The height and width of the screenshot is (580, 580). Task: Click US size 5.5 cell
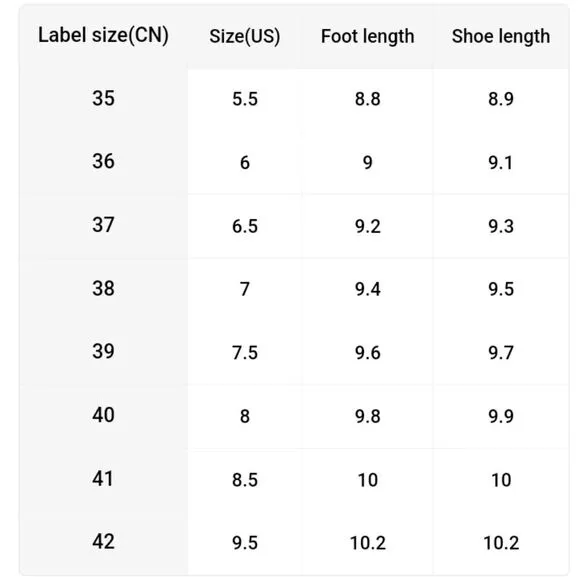click(x=245, y=99)
